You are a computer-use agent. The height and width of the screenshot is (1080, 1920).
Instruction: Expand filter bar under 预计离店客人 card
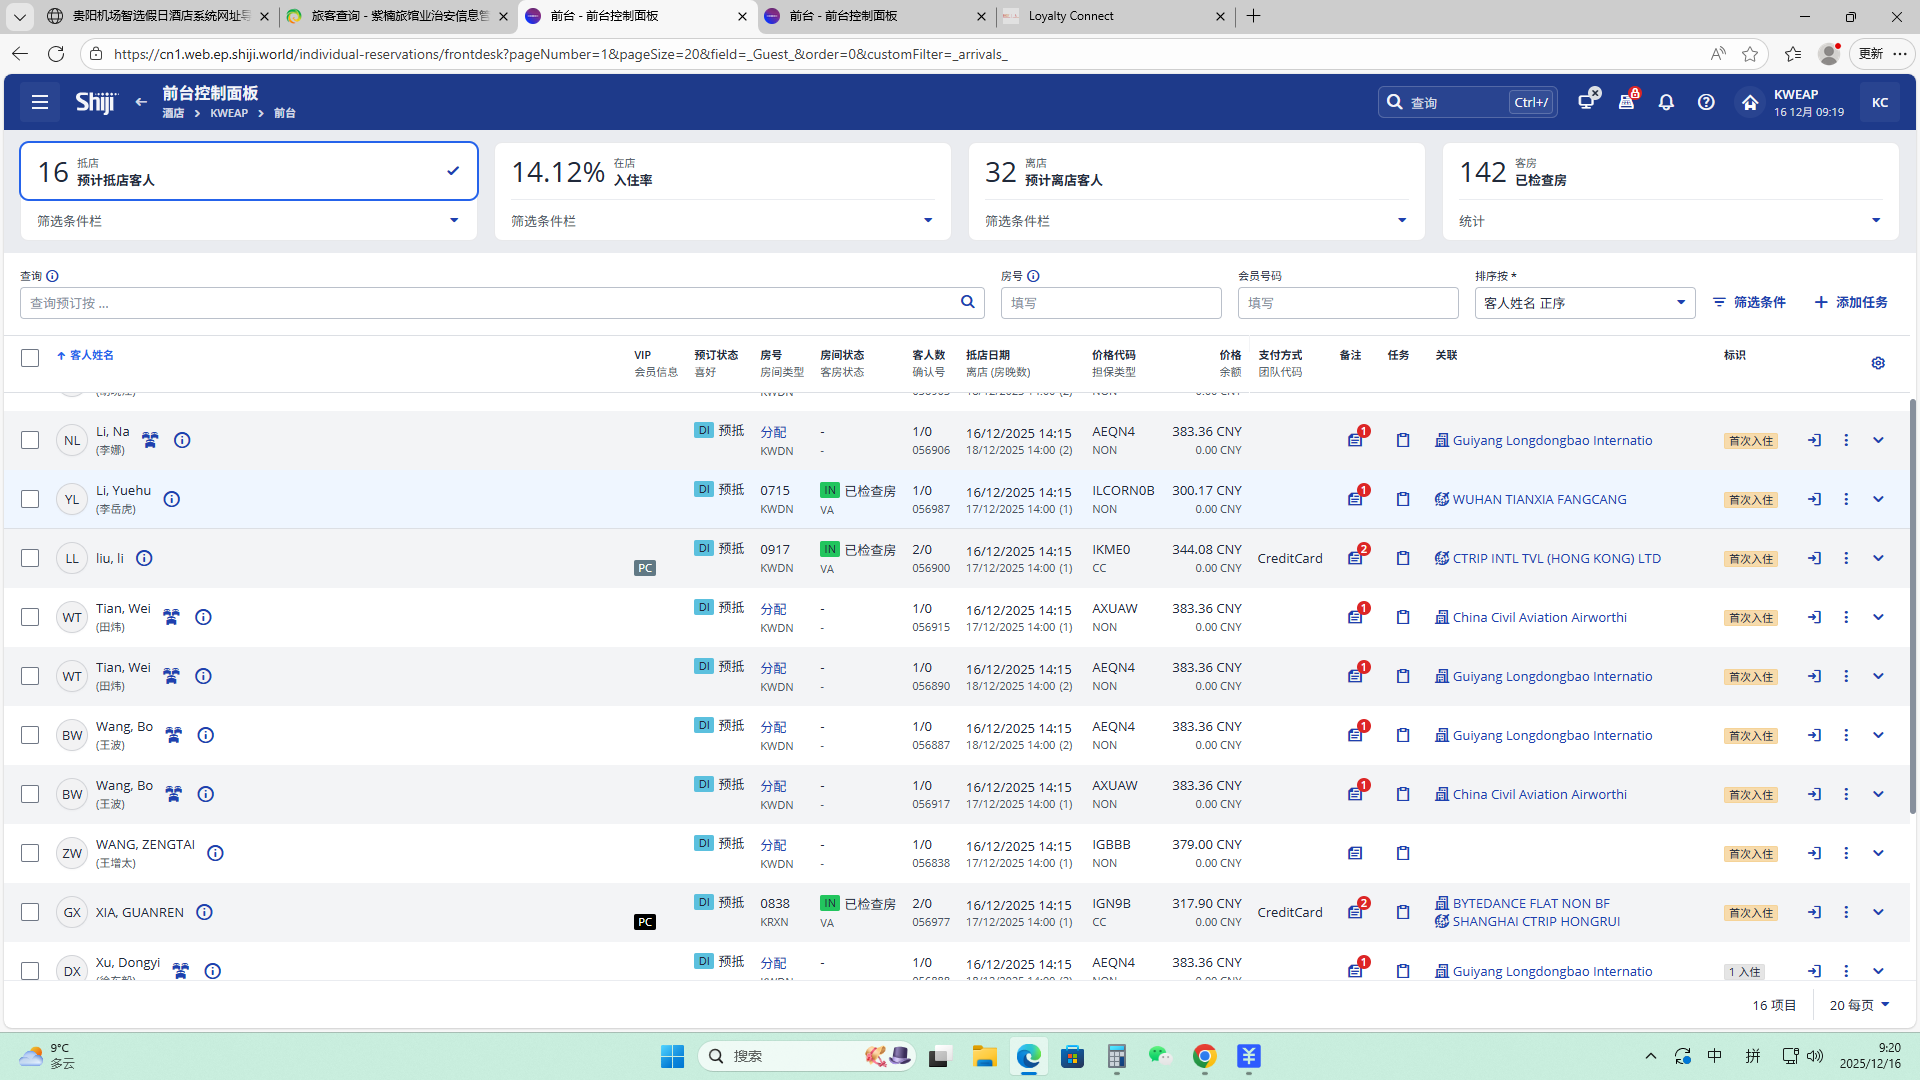coord(1401,221)
